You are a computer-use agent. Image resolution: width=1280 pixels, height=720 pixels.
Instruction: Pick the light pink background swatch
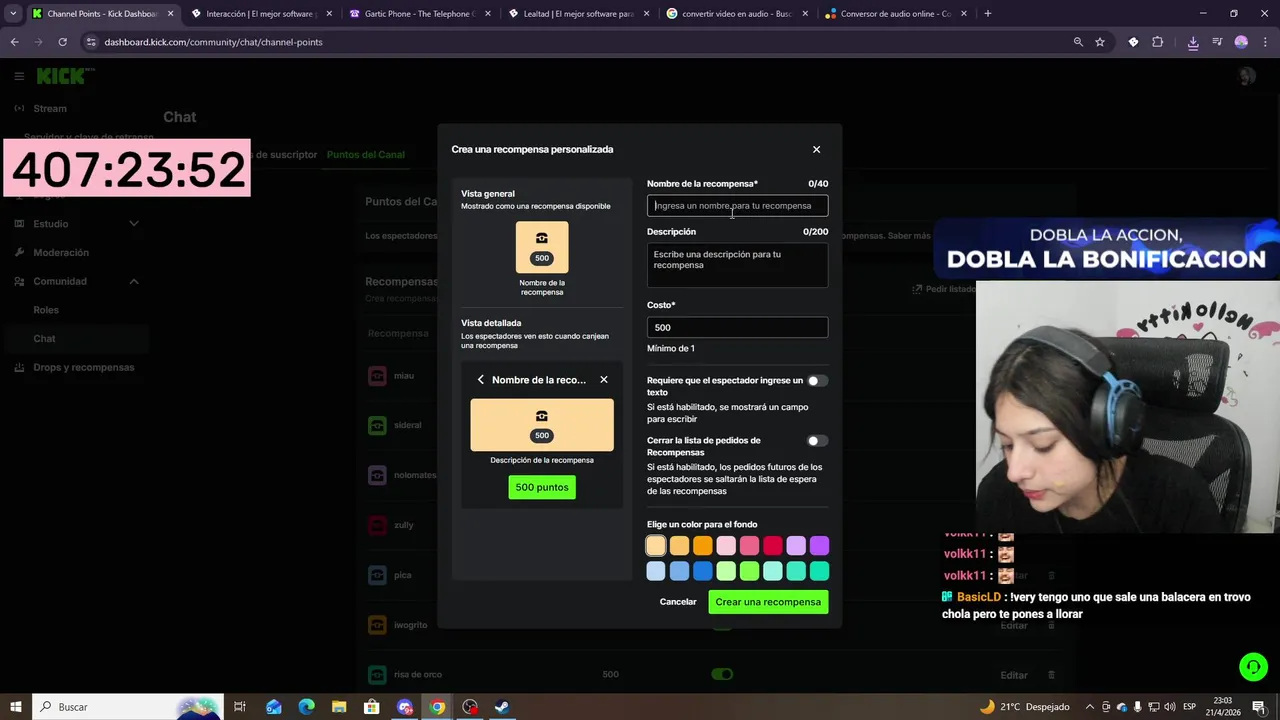(x=726, y=546)
